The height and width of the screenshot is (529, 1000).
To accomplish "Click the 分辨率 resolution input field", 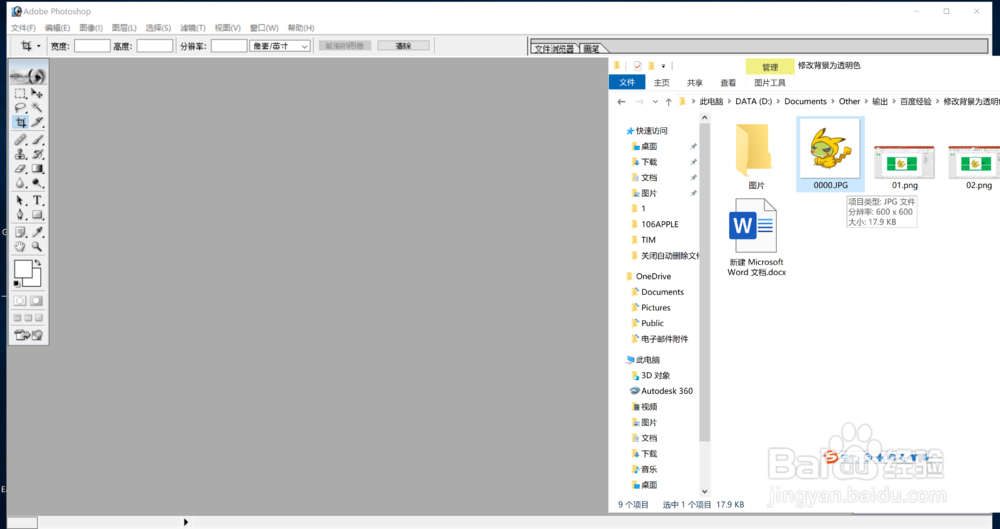I will (x=229, y=46).
